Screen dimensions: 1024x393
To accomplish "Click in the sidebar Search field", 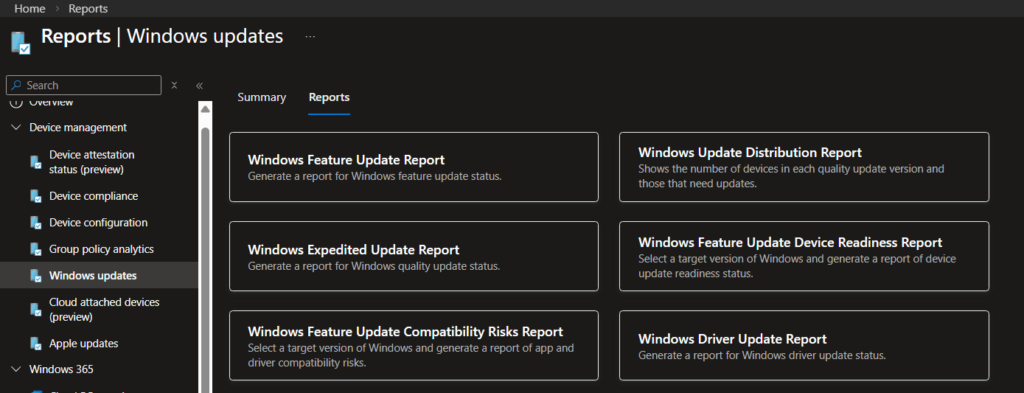I will point(84,86).
